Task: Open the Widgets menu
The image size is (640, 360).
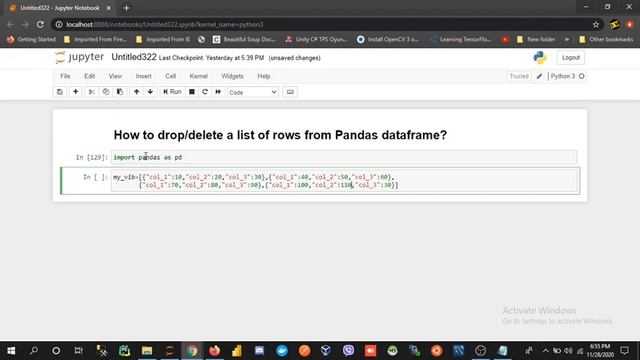Action: (x=232, y=76)
